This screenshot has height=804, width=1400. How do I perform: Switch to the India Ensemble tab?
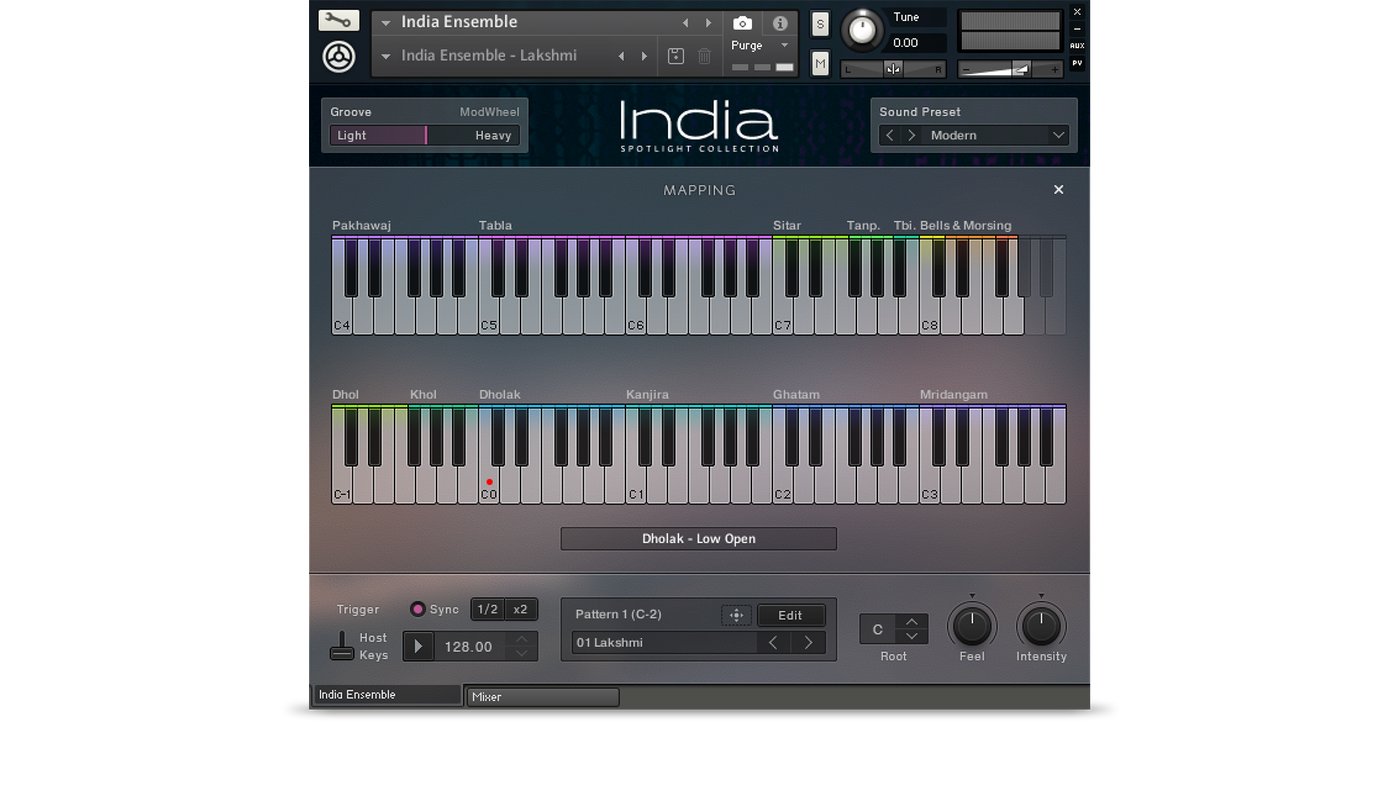click(387, 694)
